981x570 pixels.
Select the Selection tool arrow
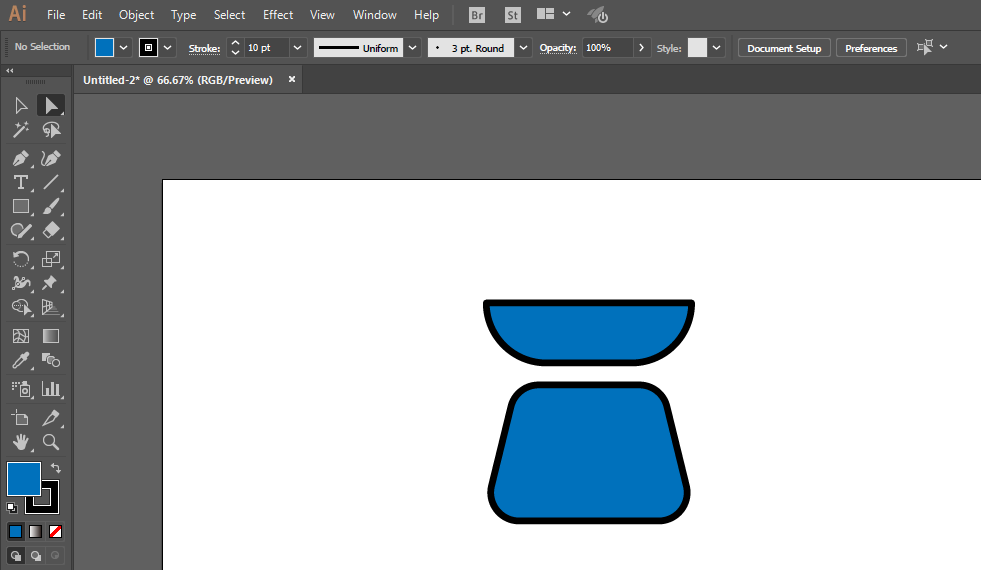tap(21, 106)
